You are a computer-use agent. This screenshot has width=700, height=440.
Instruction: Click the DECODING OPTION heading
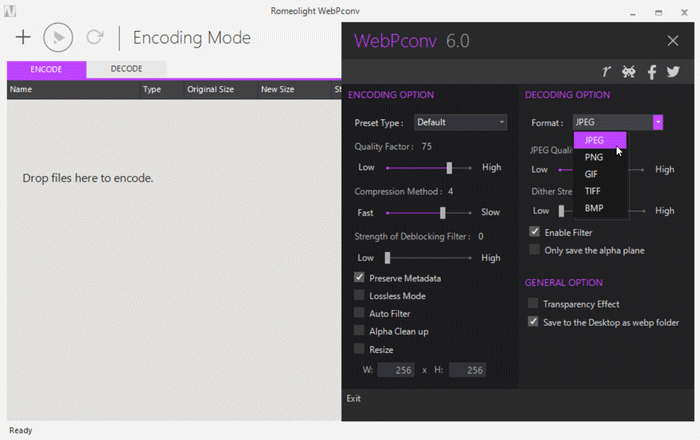(x=567, y=95)
